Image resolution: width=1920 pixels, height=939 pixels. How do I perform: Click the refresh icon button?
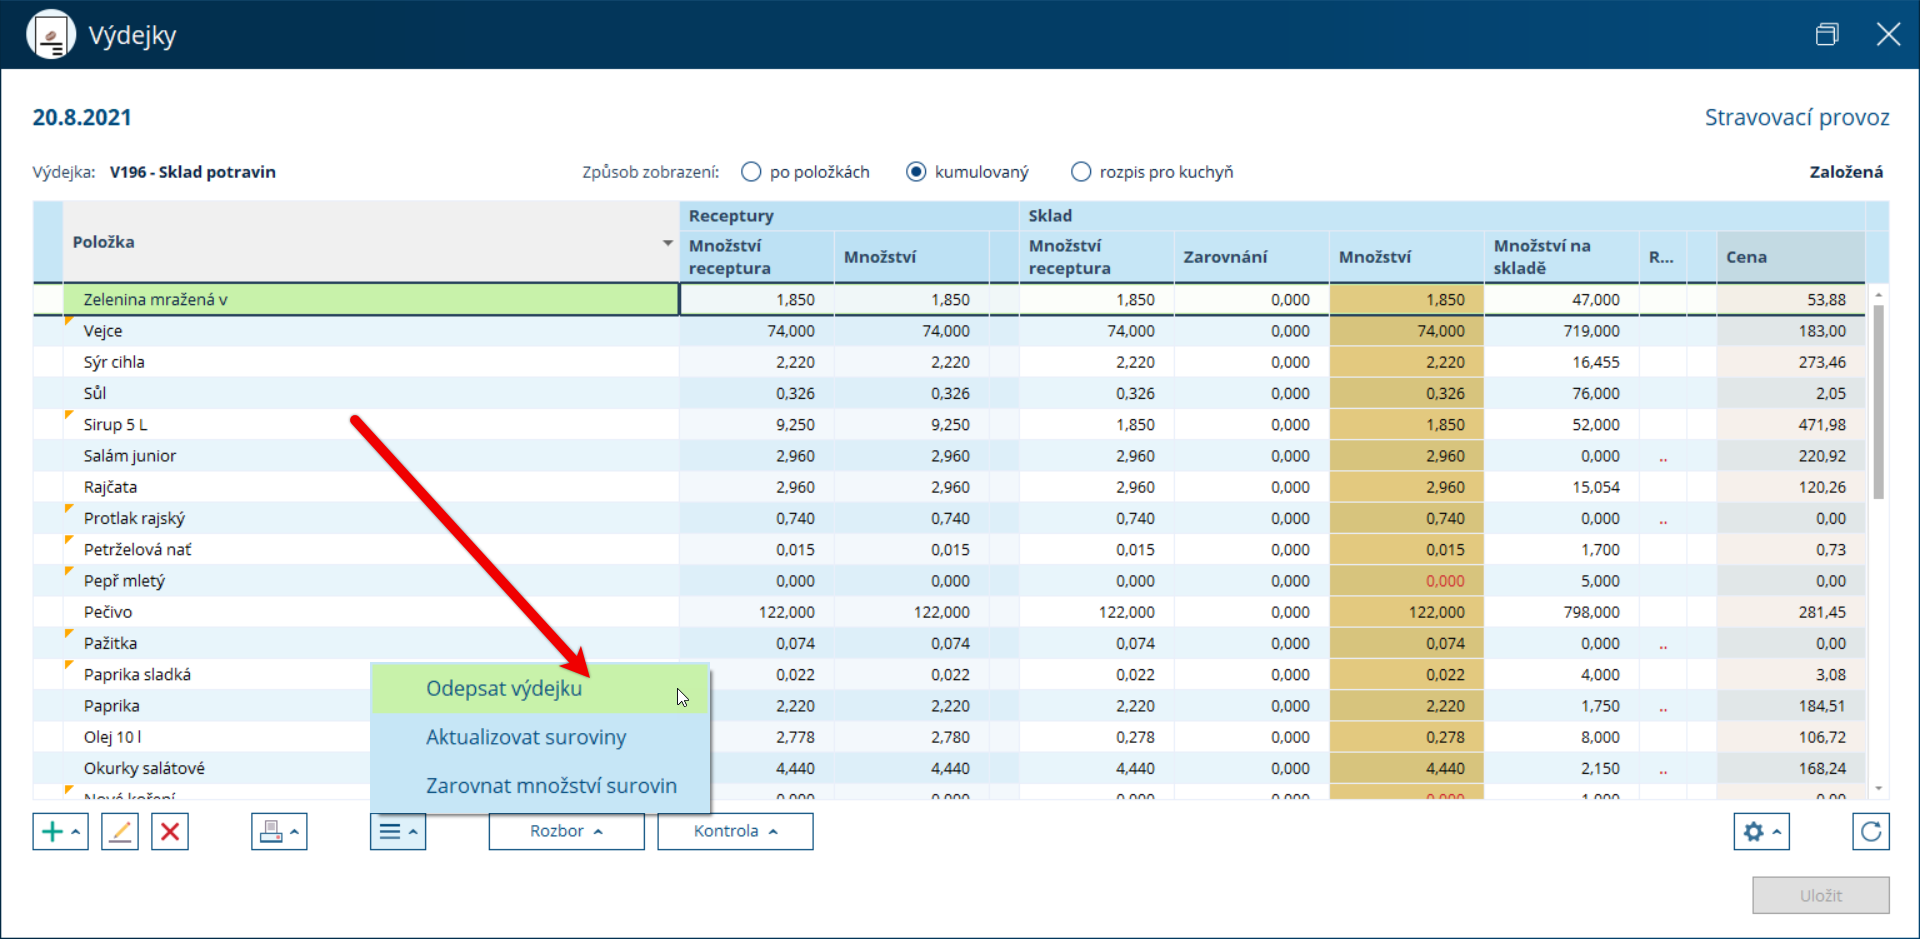pos(1871,831)
